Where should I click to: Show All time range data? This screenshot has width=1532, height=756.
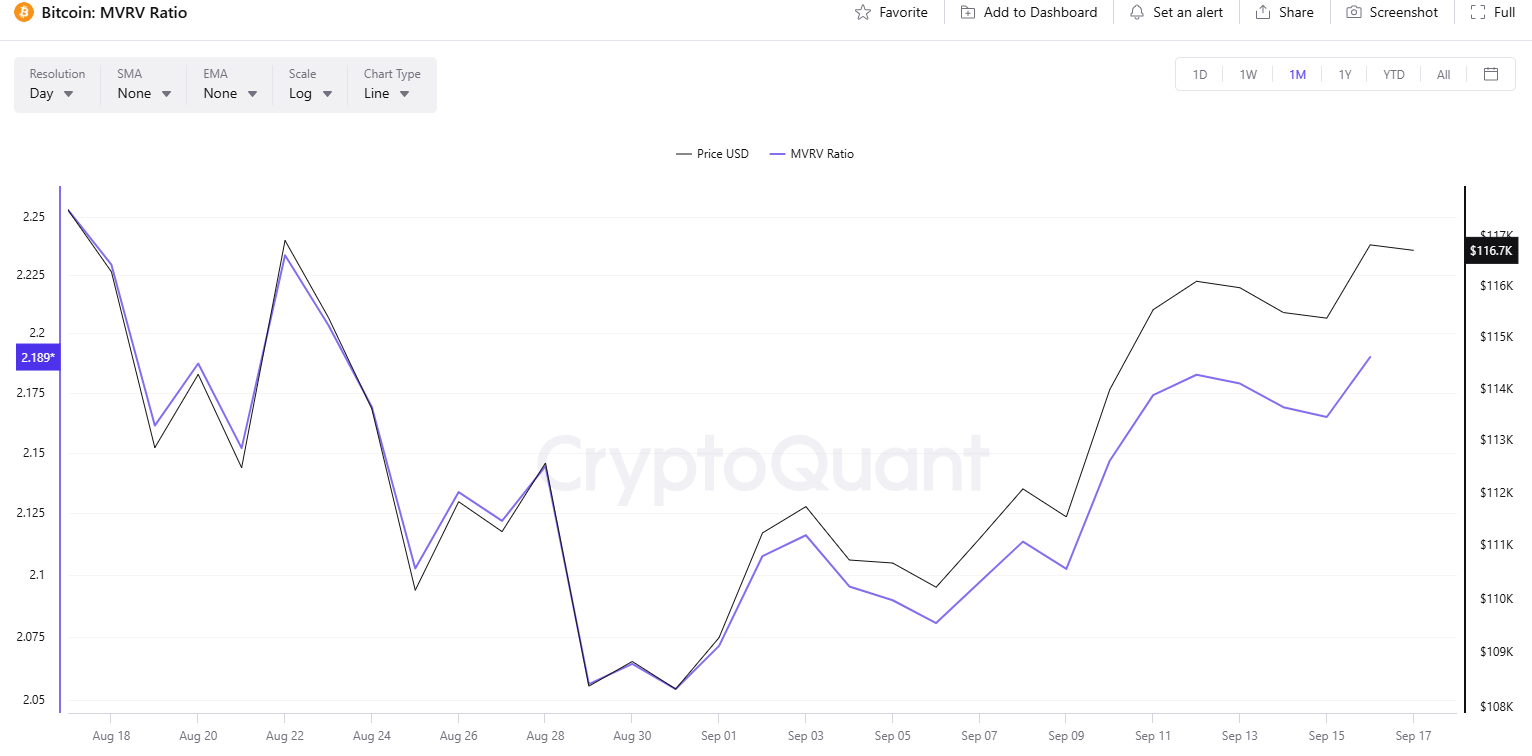coord(1443,75)
